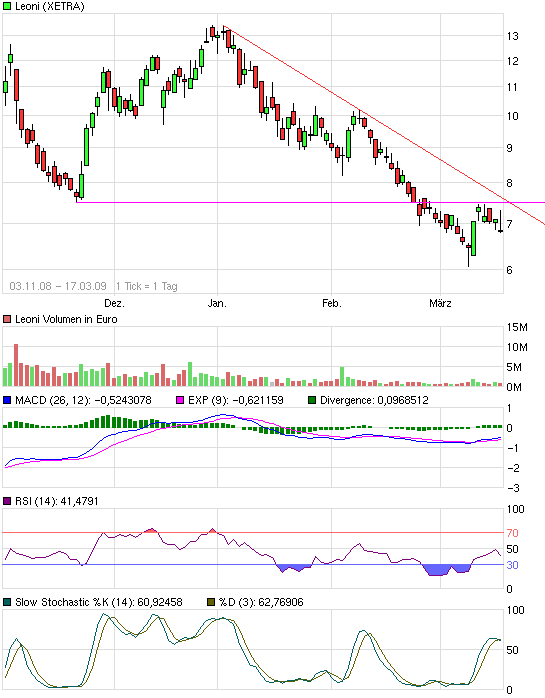Viewport: 545px width, 698px height.
Task: Click the dark green Divergence legend swatch
Action: [x=312, y=400]
